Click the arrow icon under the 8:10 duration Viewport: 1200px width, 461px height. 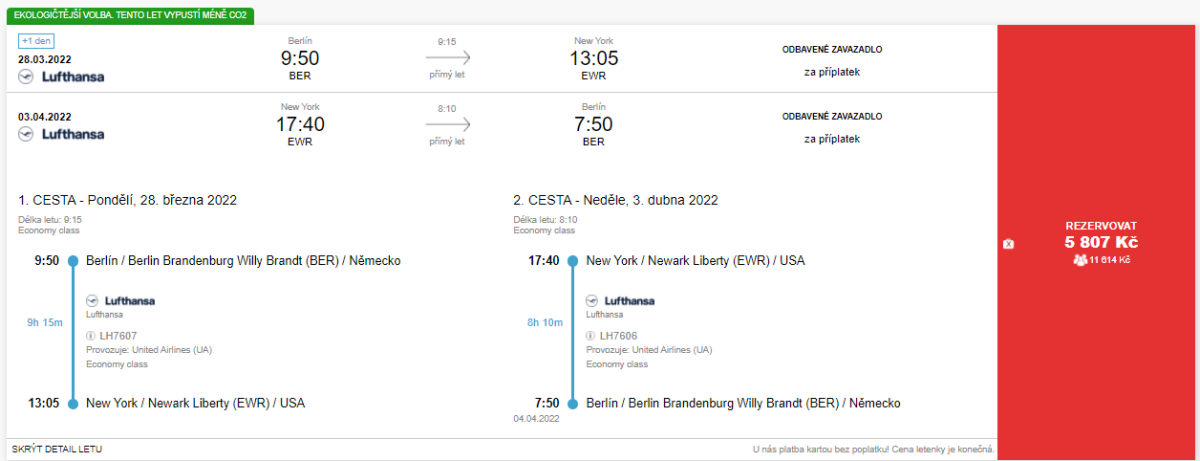click(447, 124)
